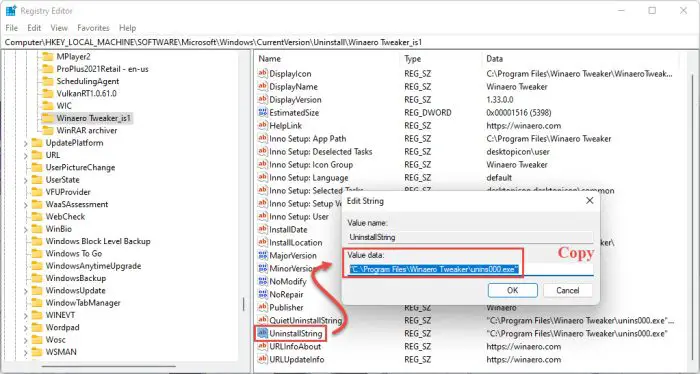Expand the WinBio registry key
The height and width of the screenshot is (374, 700).
(25, 229)
